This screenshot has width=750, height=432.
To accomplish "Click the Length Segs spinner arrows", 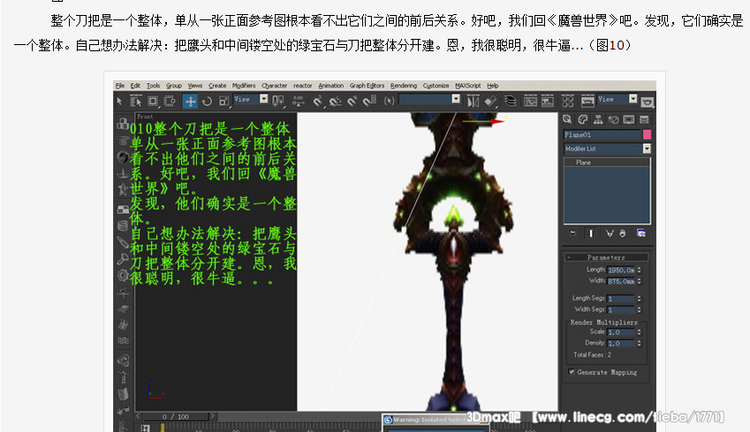I will click(x=639, y=299).
